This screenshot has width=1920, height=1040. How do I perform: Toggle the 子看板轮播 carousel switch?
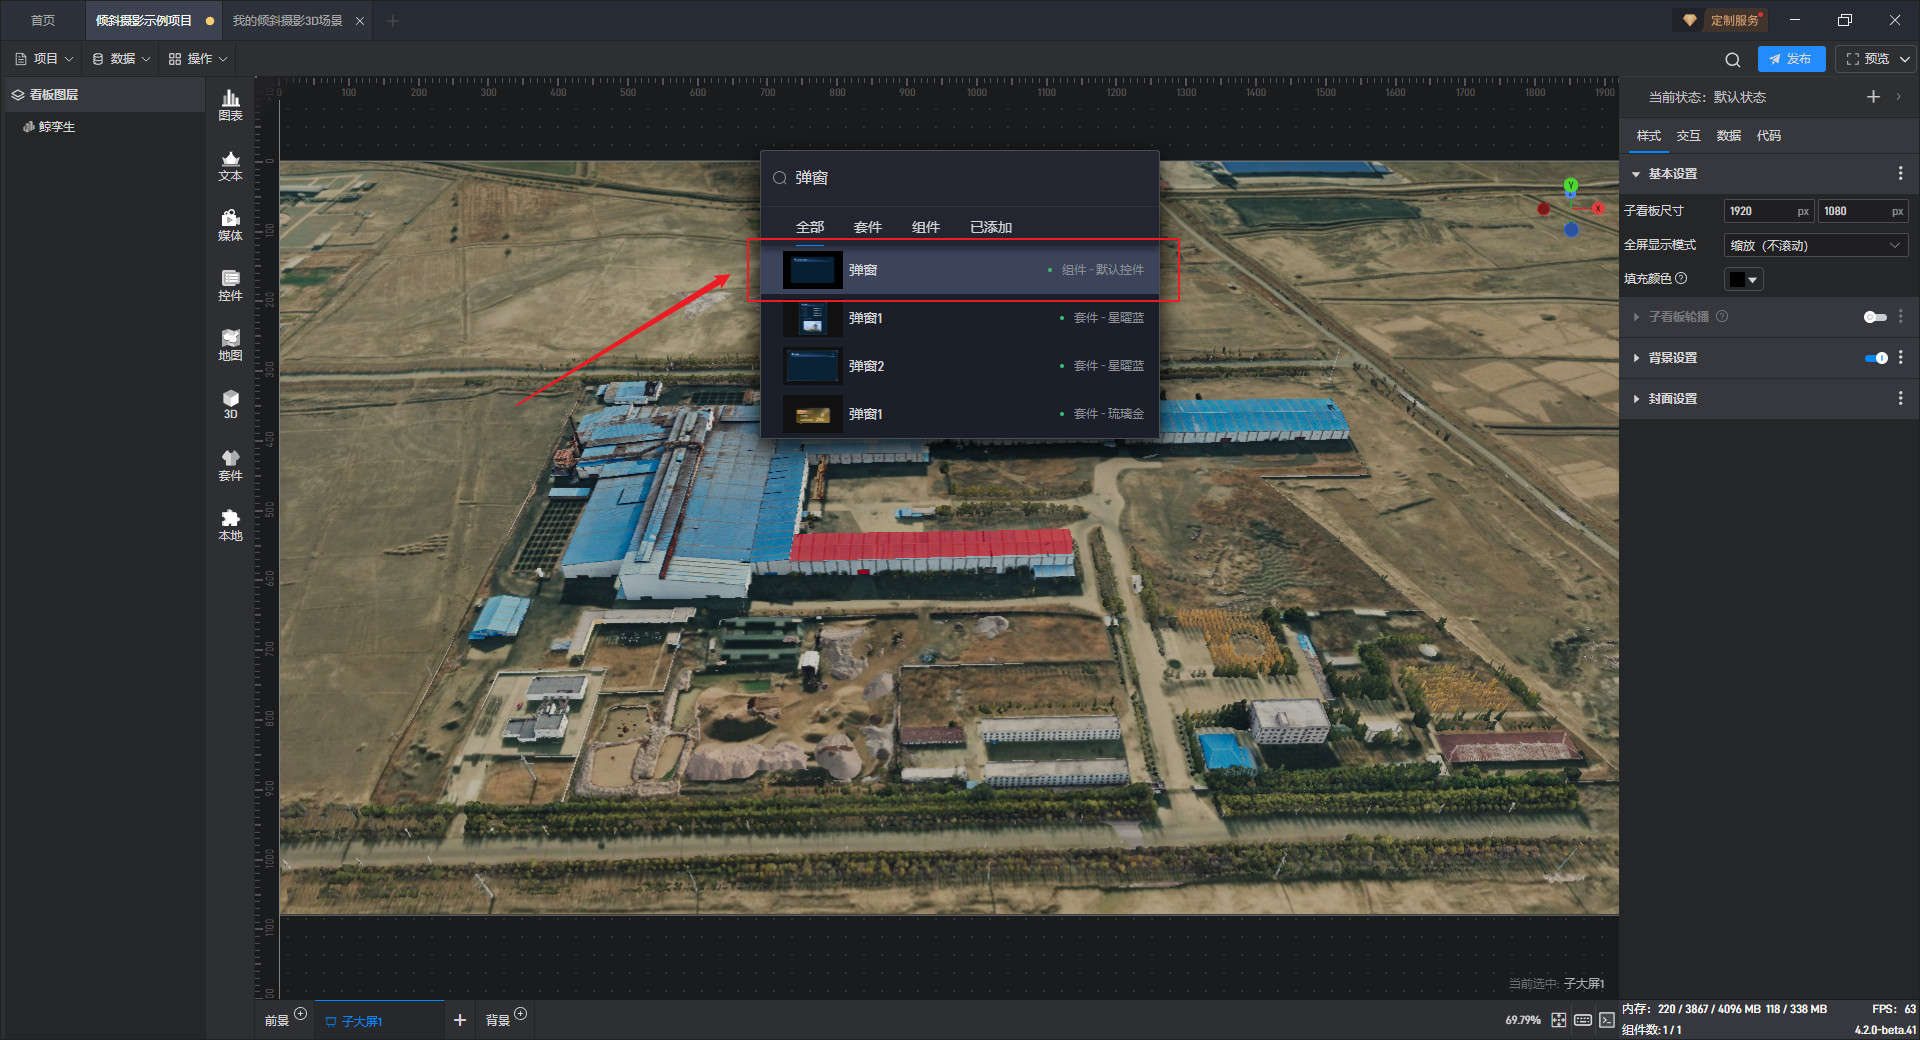click(1874, 317)
